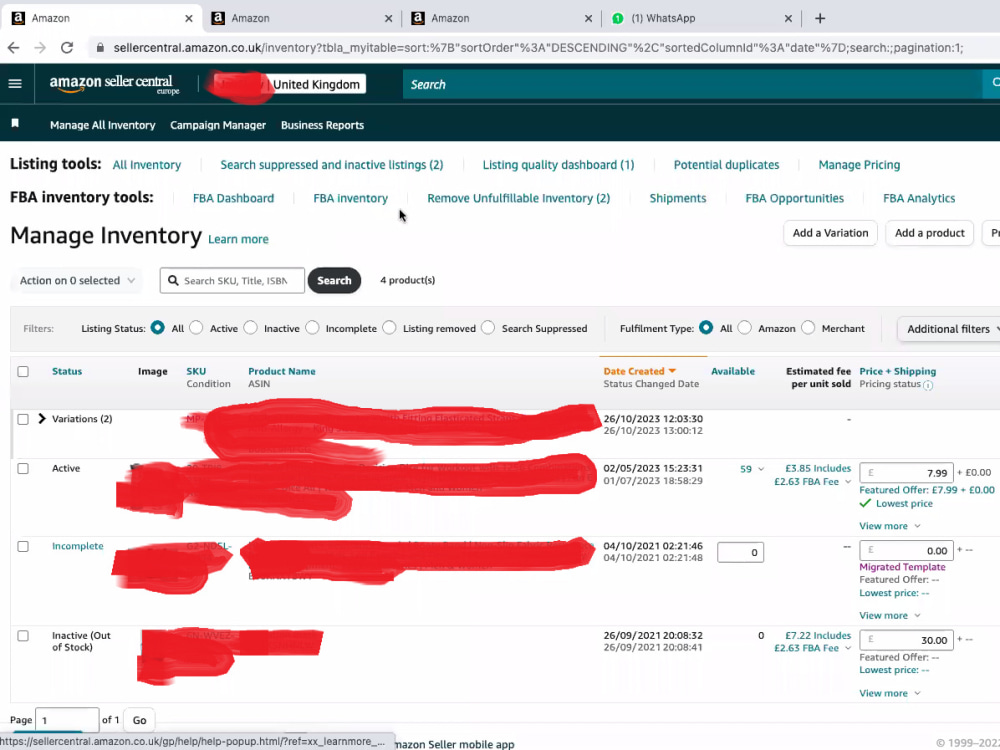Open a new browser tab
Image resolution: width=1000 pixels, height=750 pixels.
point(820,18)
